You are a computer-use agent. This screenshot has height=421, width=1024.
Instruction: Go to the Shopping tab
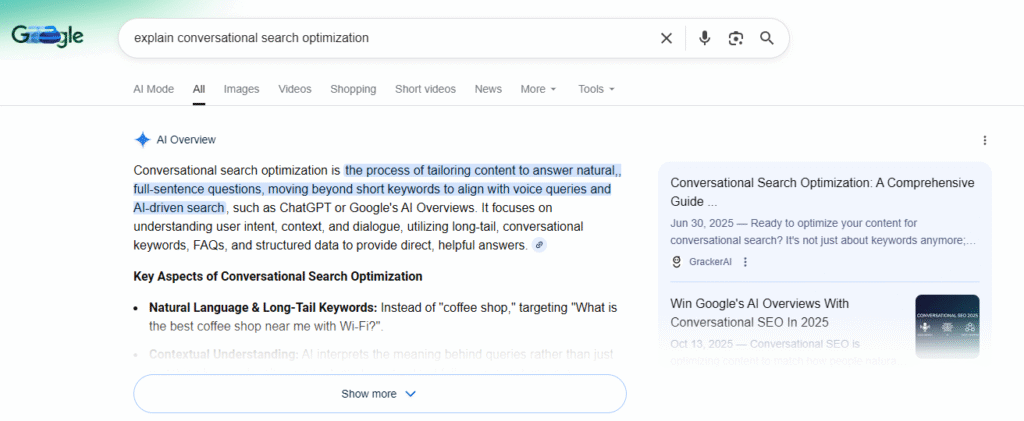coord(353,89)
